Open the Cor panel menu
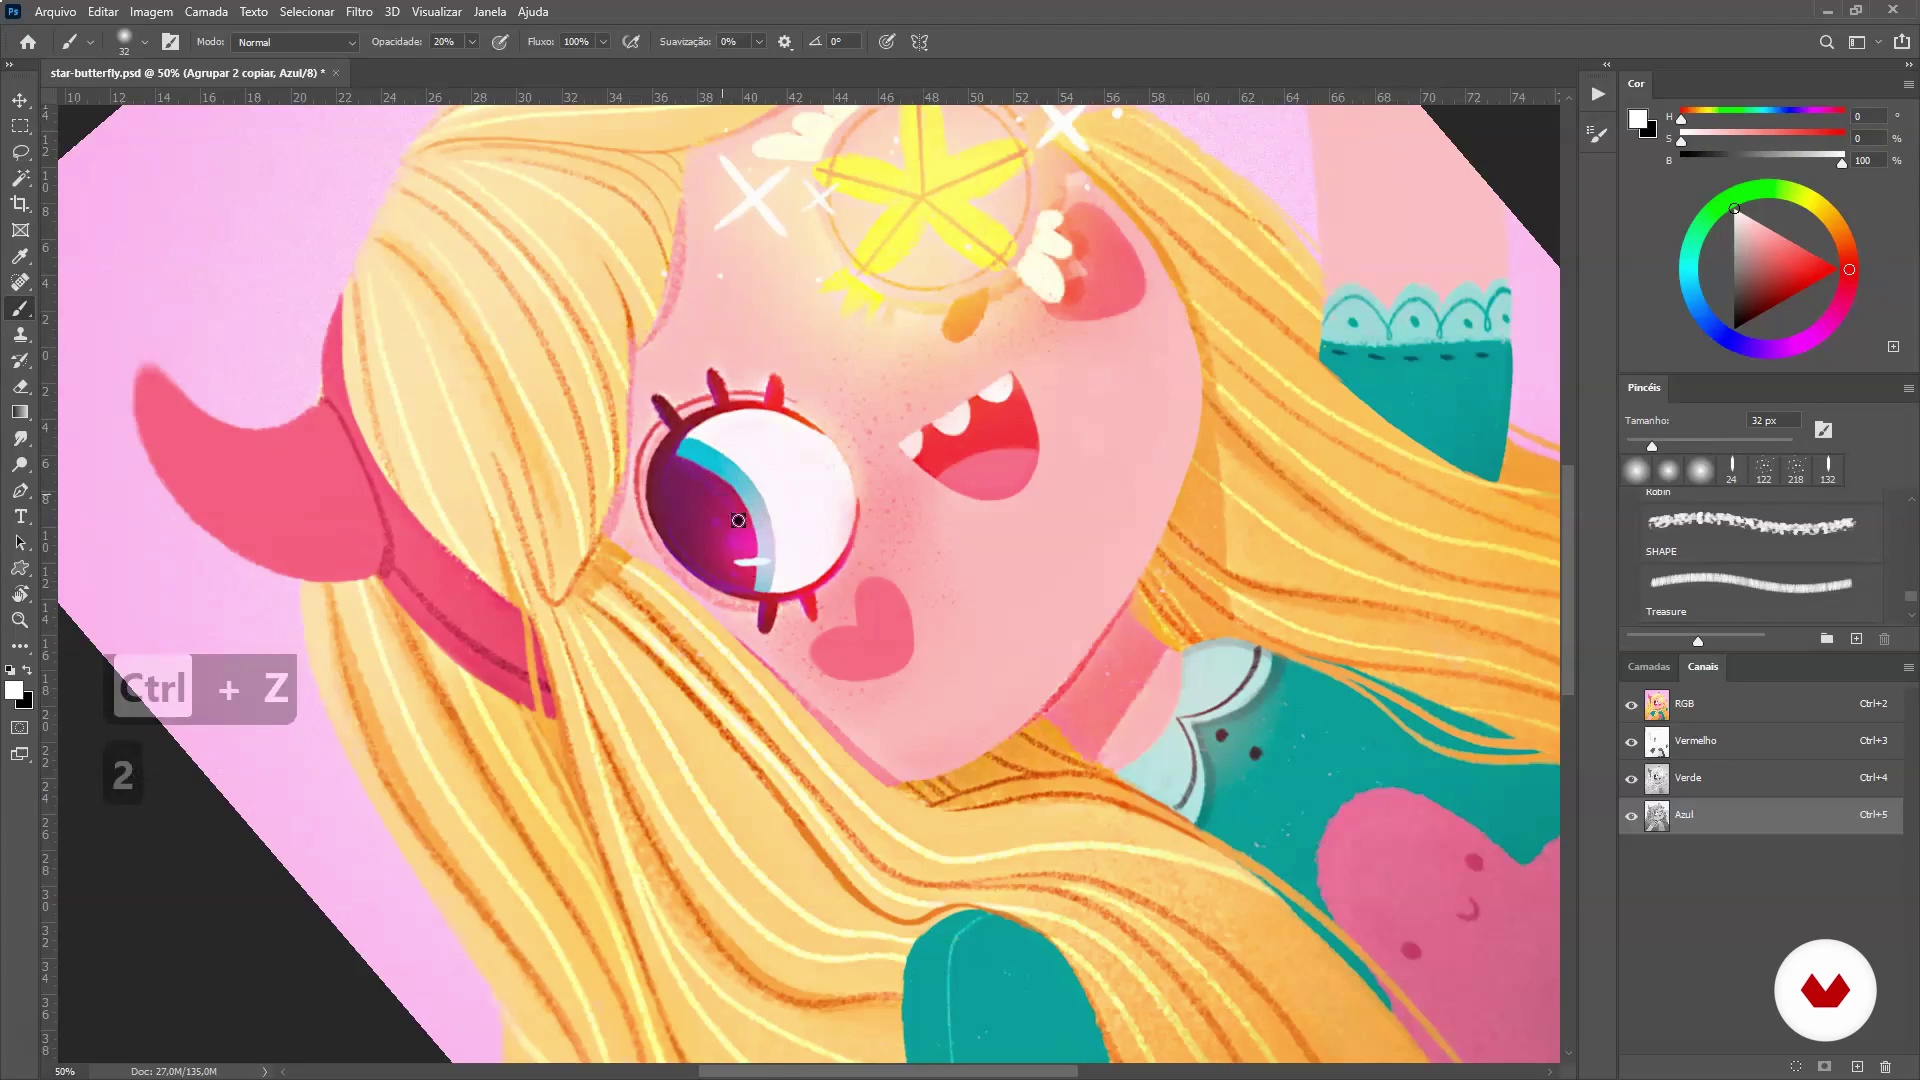Viewport: 1920px width, 1080px height. 1908,84
